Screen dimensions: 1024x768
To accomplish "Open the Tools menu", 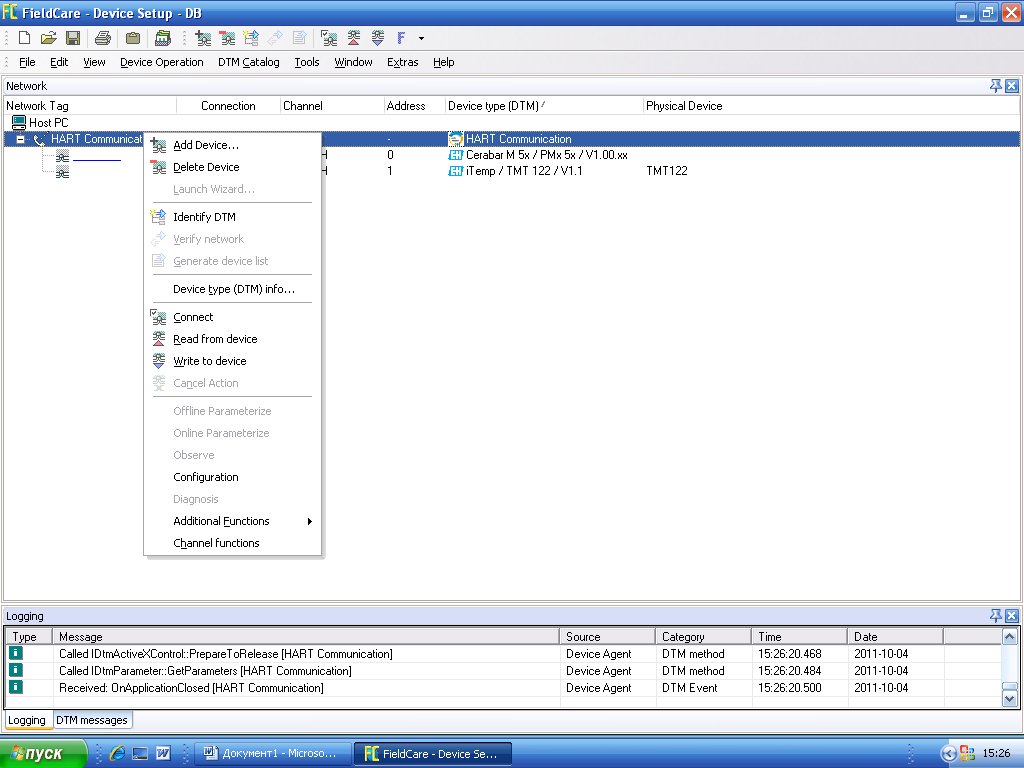I will point(306,62).
